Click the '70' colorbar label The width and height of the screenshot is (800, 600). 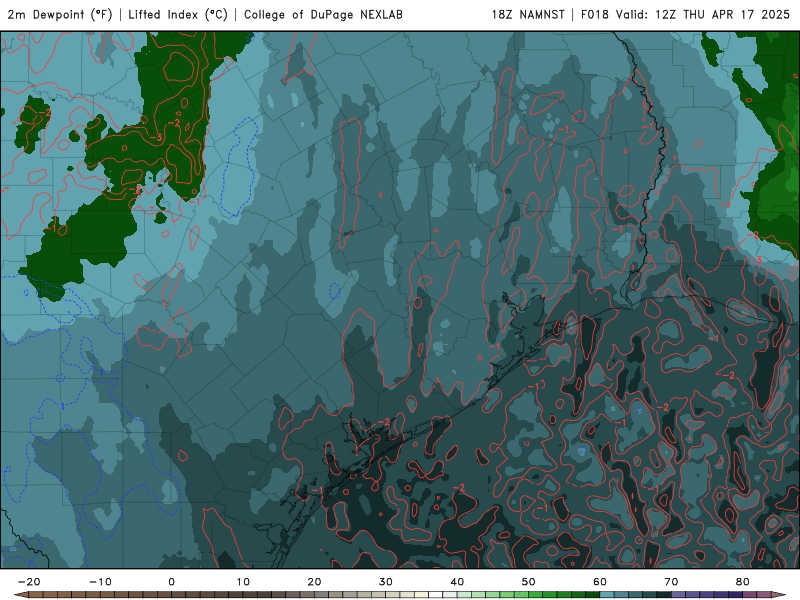671,582
